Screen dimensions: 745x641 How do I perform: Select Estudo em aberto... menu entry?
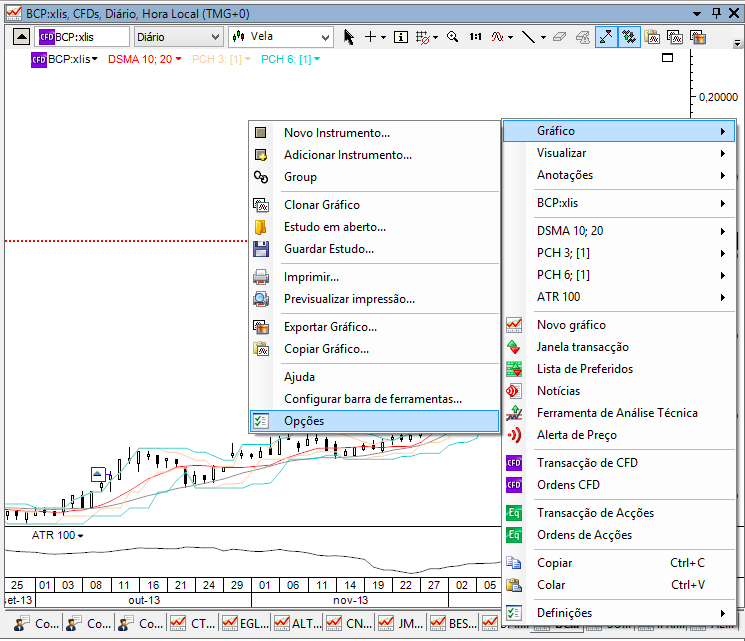pyautogui.click(x=374, y=227)
